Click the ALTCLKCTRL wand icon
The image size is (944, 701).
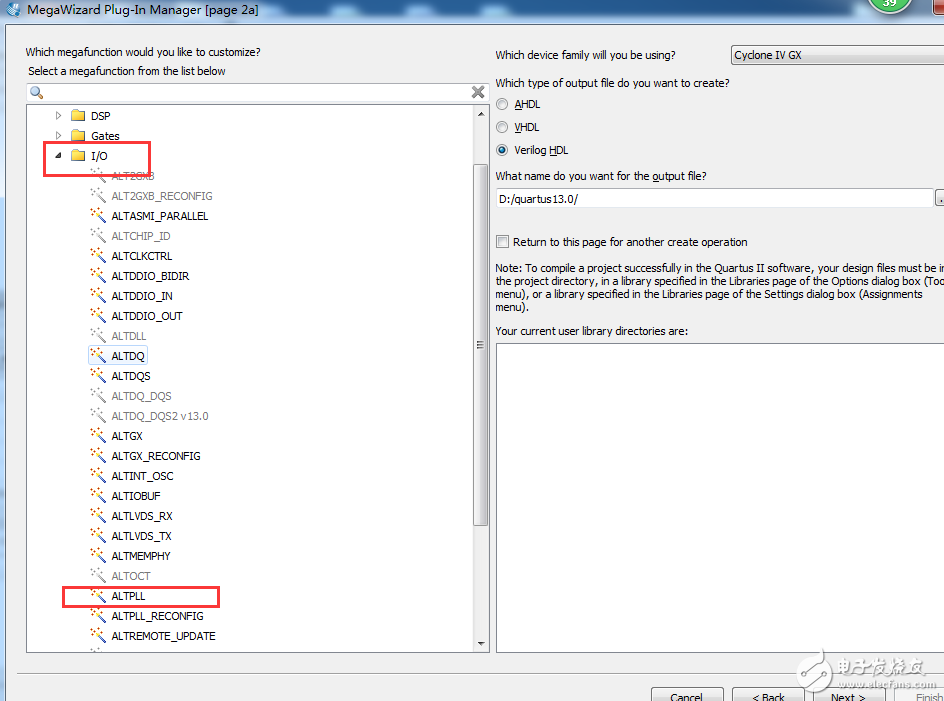(98, 255)
